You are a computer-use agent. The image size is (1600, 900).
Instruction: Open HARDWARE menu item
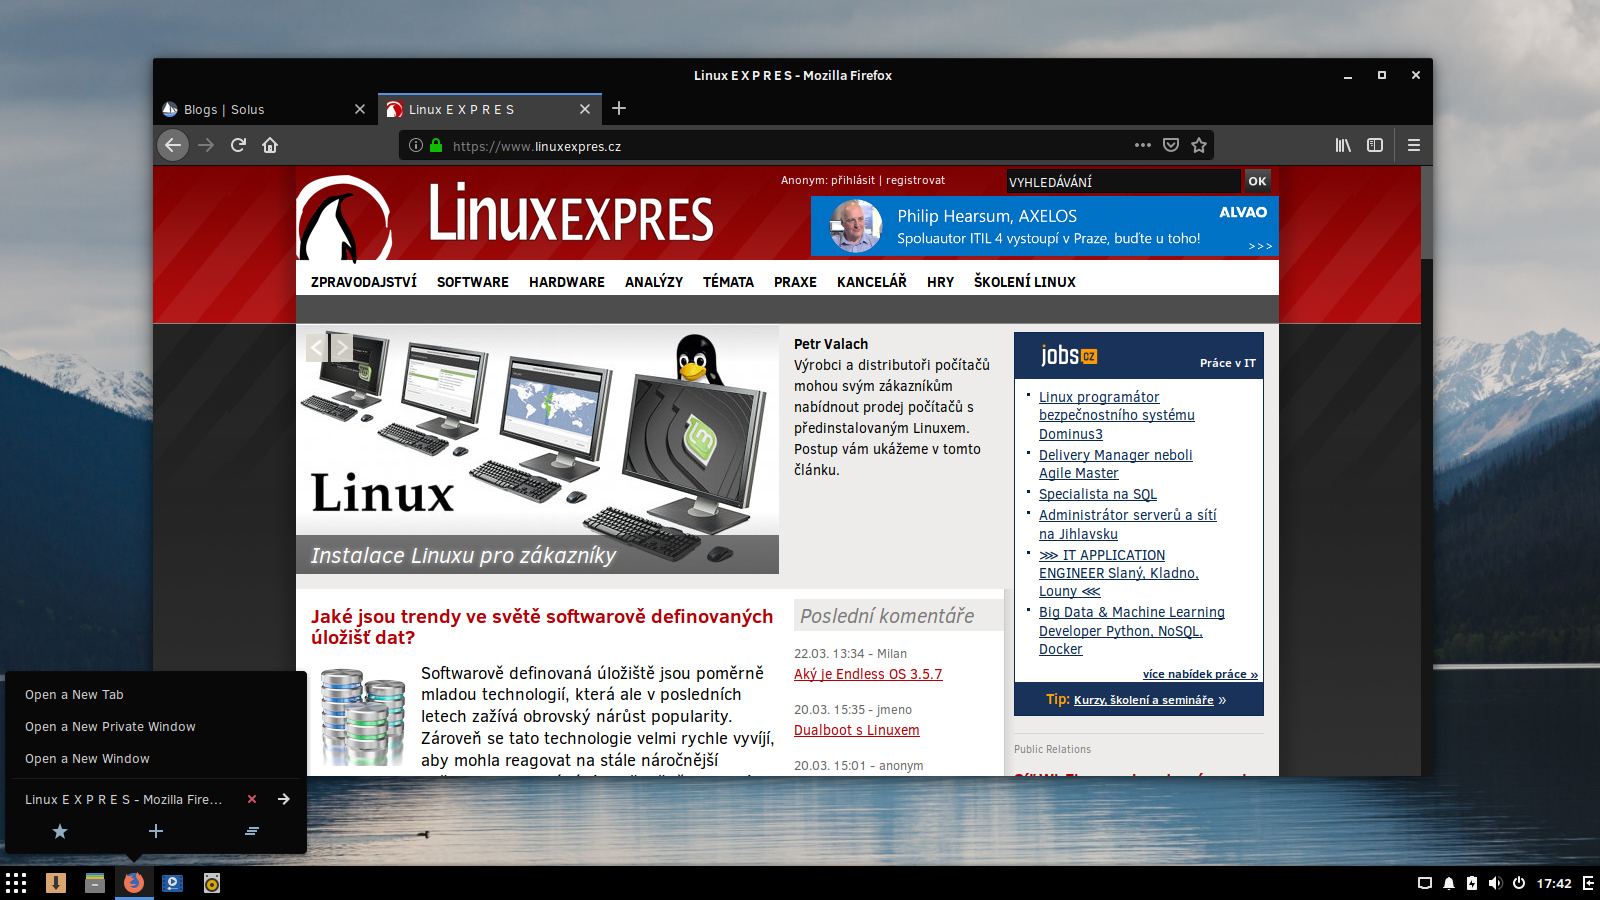coord(567,282)
